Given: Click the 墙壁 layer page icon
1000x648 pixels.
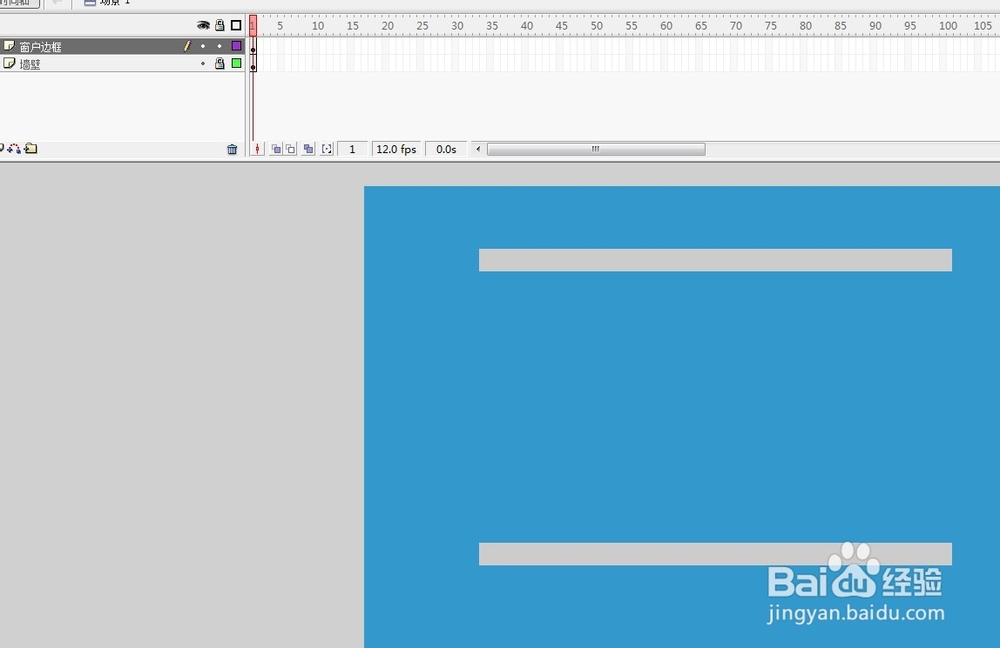Looking at the screenshot, I should click(x=9, y=63).
